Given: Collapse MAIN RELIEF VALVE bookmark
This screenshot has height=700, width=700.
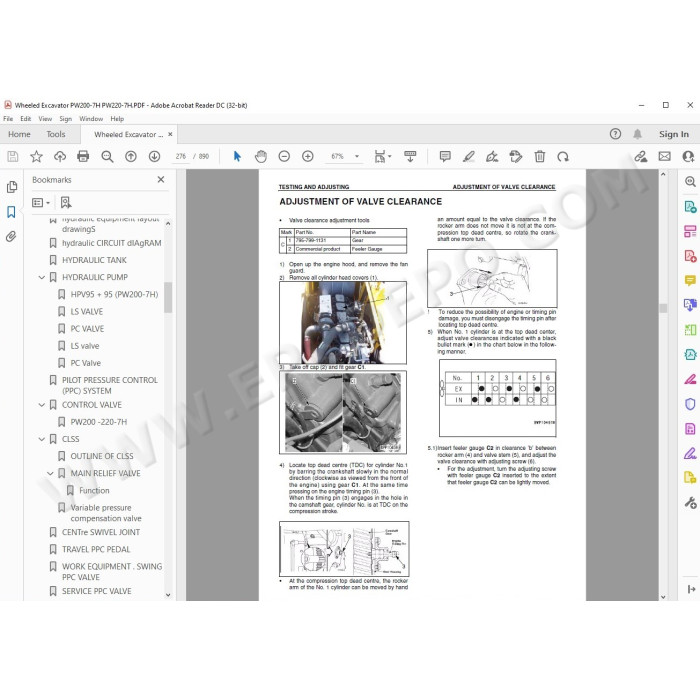Looking at the screenshot, I should [50, 473].
